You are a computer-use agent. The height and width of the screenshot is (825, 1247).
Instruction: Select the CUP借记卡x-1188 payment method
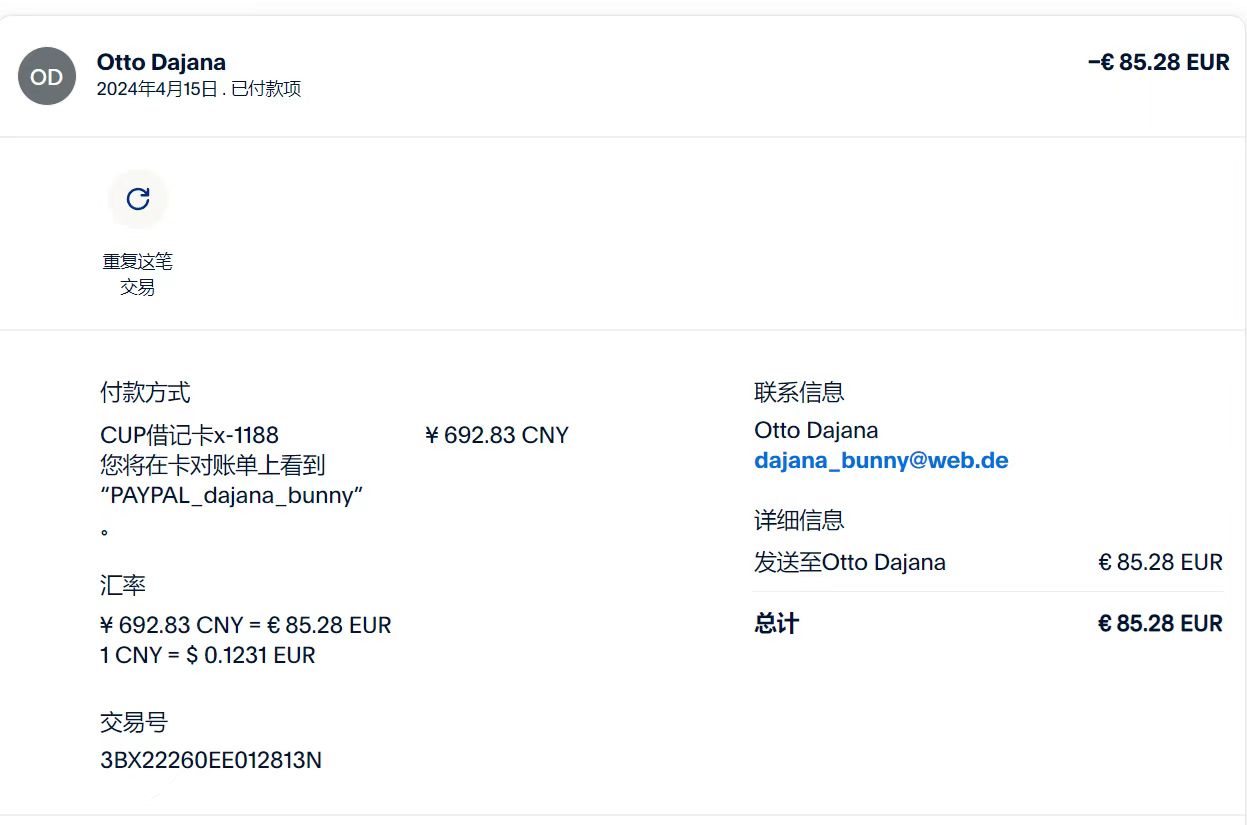(x=189, y=435)
